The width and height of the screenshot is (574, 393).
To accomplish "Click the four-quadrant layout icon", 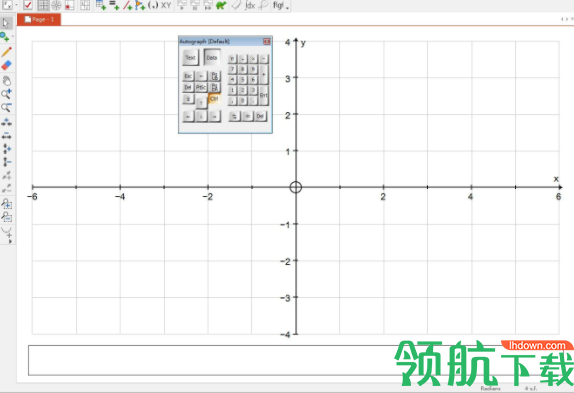I will coord(85,5).
